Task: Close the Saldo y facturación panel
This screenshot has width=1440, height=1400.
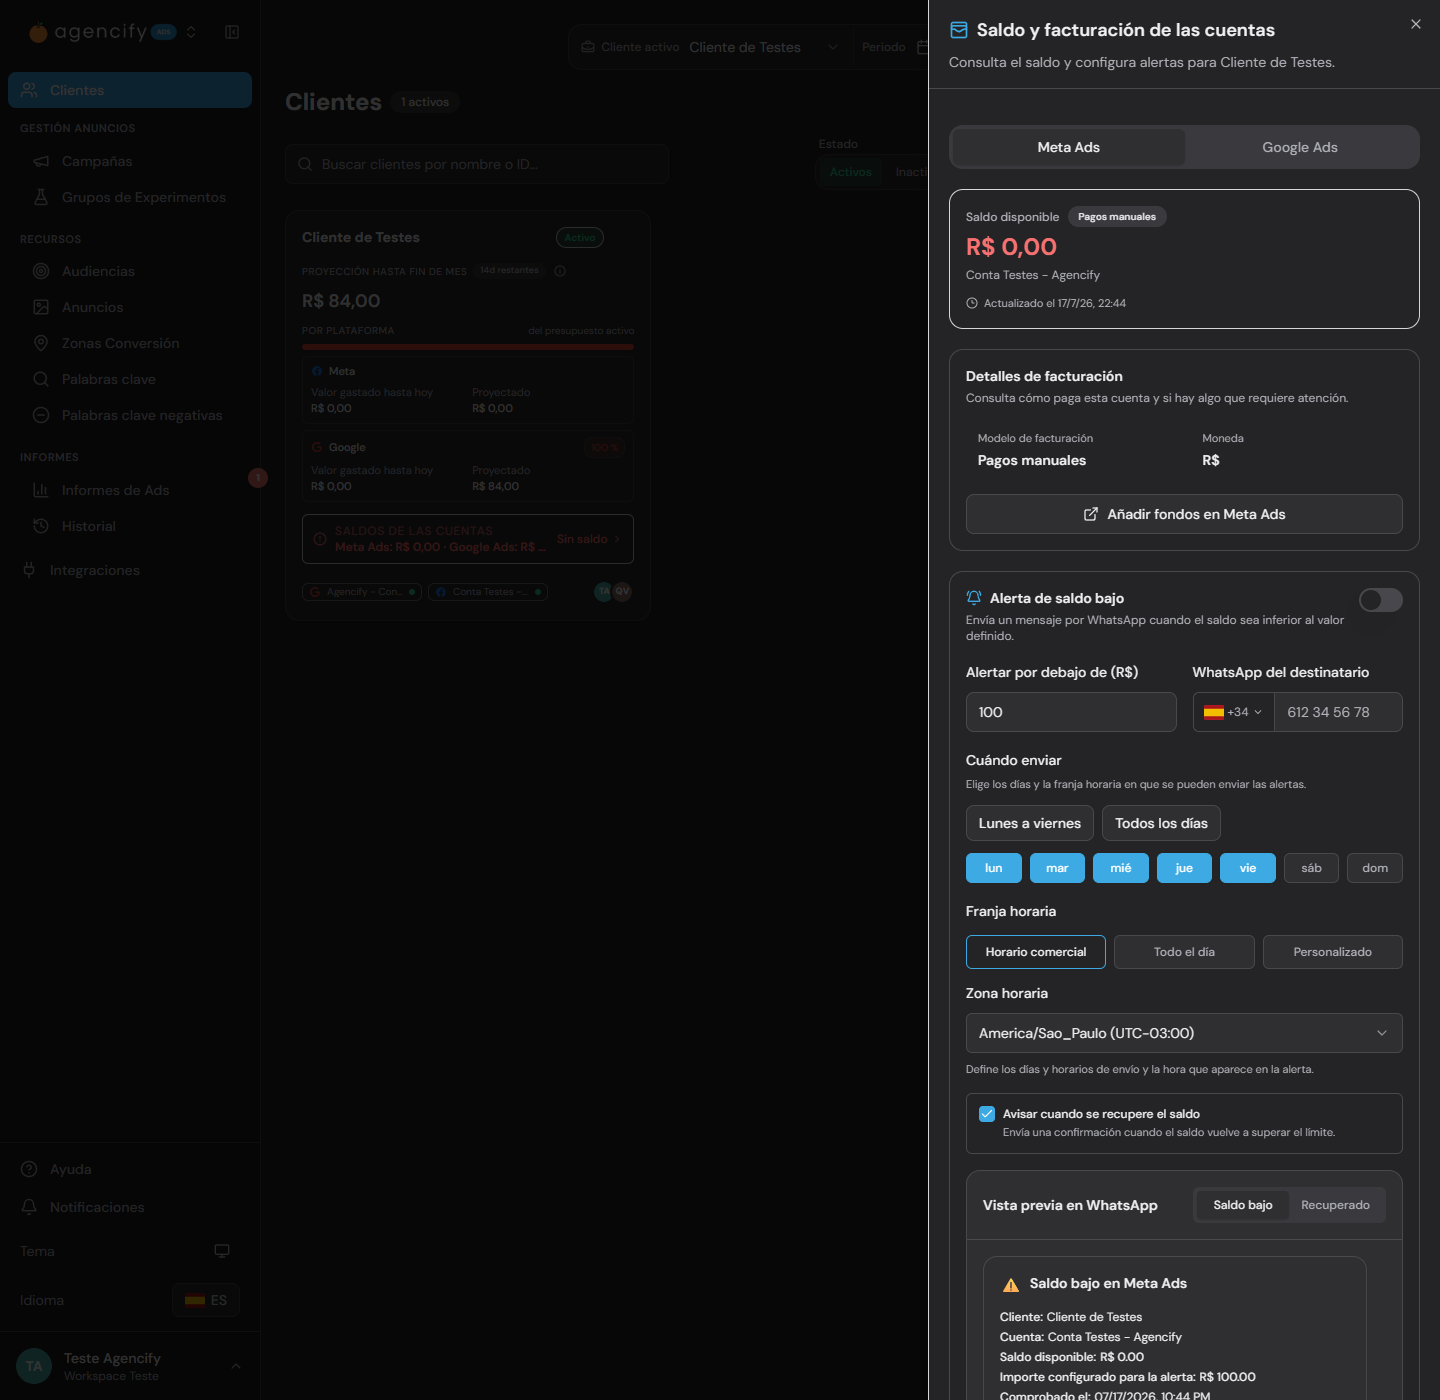Action: coord(1415,24)
